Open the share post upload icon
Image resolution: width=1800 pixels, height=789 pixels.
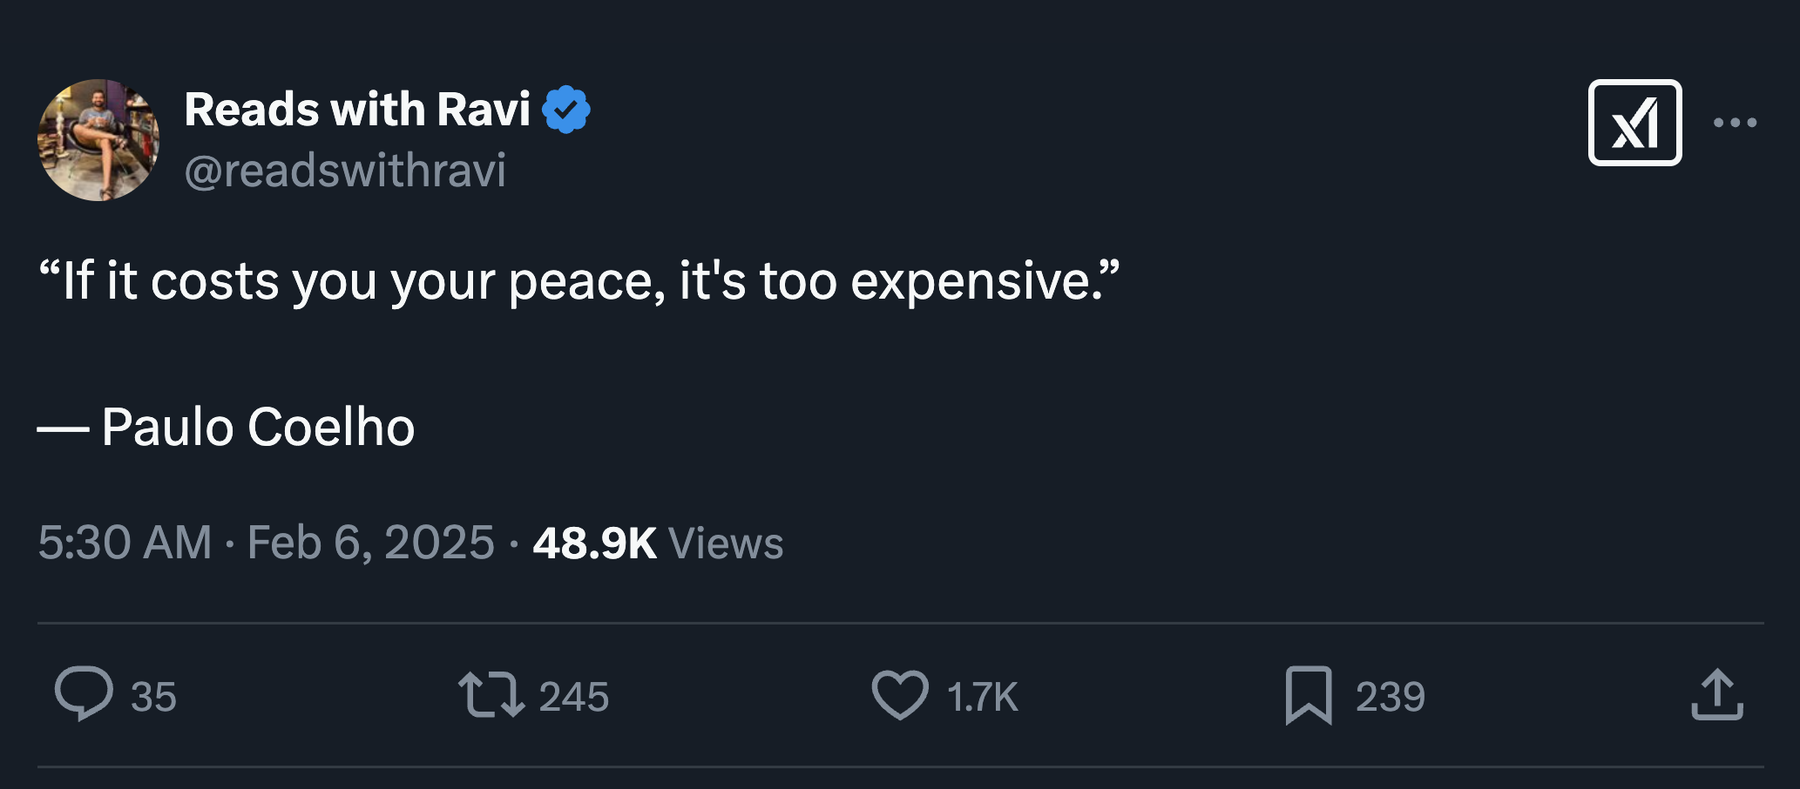coord(1716,695)
